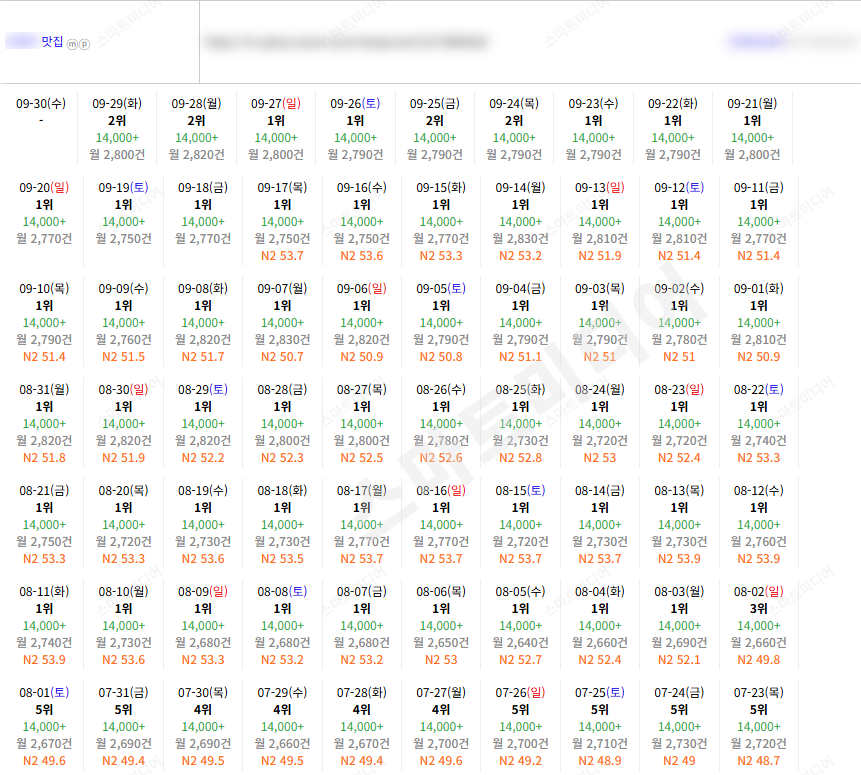Click the 5위 rank under 08-01(토)
The width and height of the screenshot is (861, 775).
click(44, 710)
